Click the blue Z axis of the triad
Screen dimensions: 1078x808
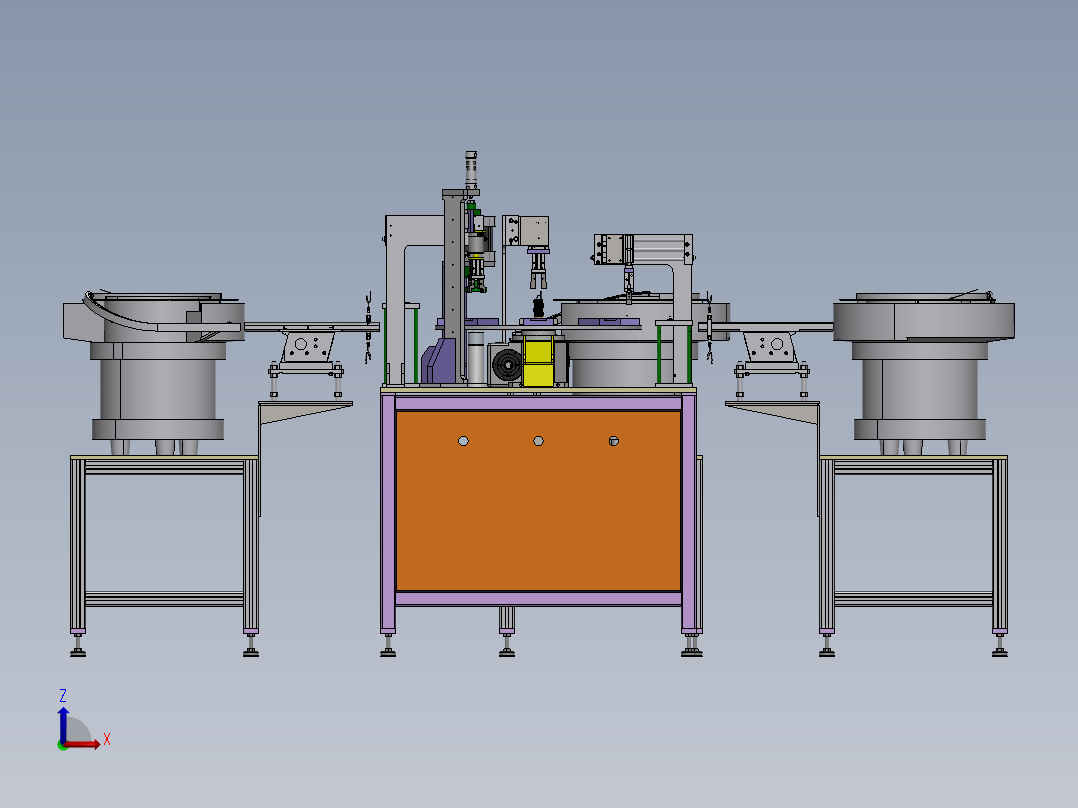tap(63, 724)
